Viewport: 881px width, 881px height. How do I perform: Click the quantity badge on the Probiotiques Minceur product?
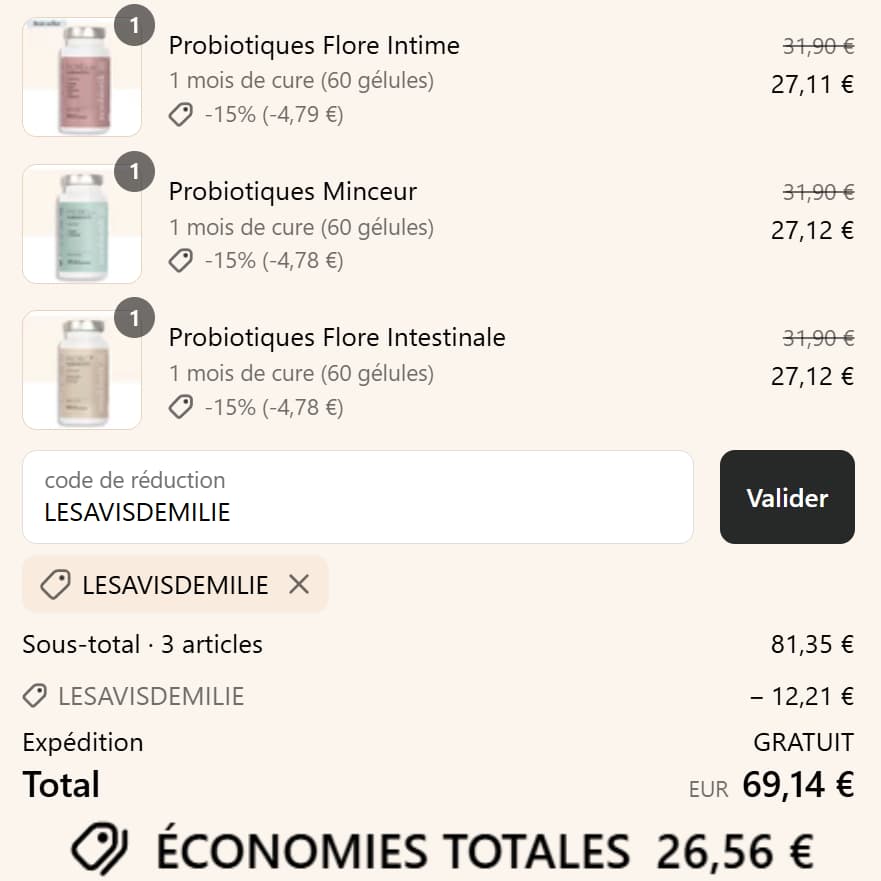(x=133, y=172)
